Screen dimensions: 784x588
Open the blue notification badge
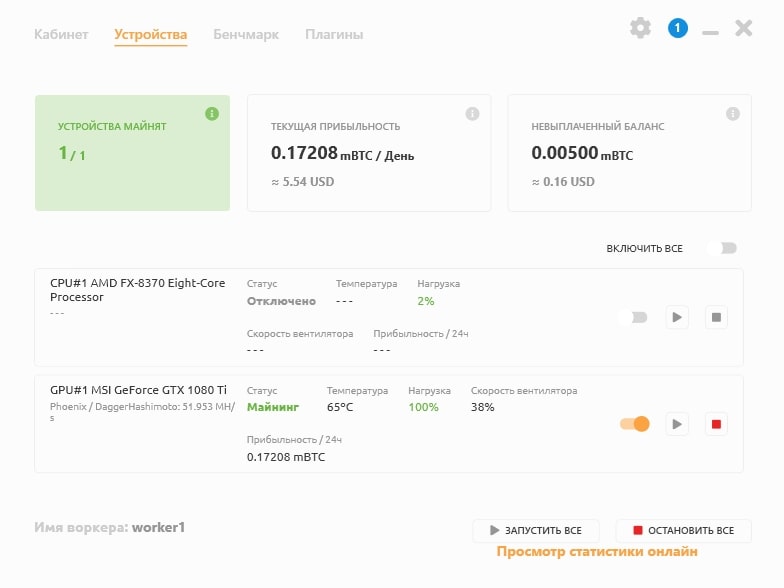pos(678,28)
